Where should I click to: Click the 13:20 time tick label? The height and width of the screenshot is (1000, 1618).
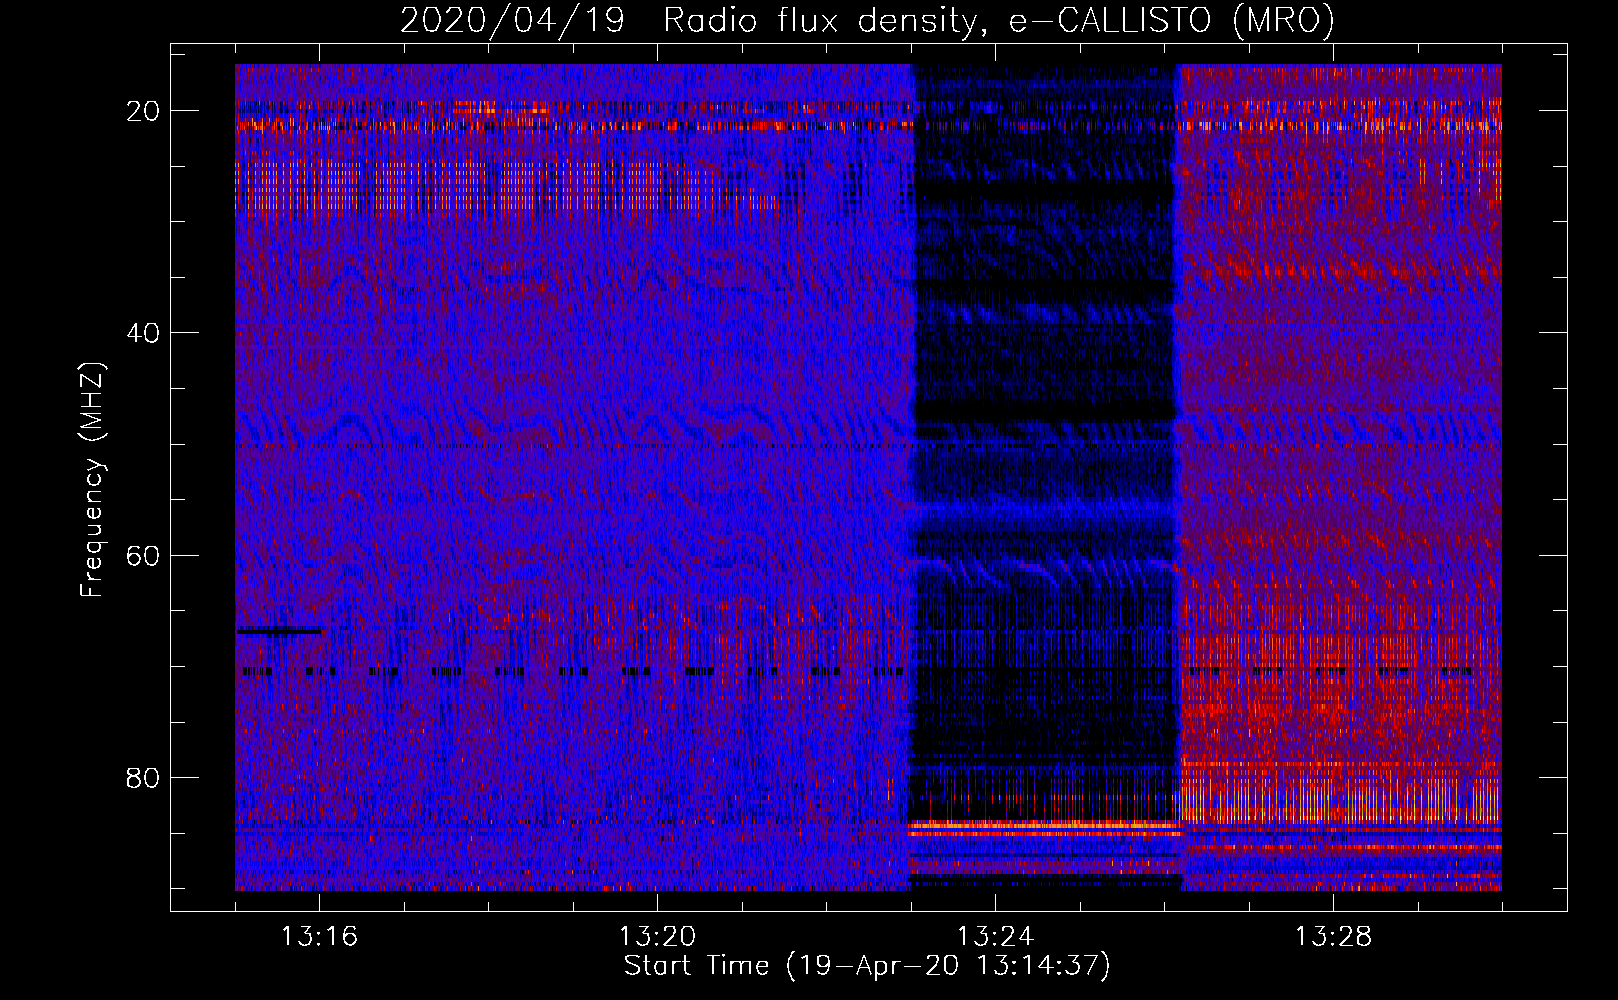coord(657,937)
